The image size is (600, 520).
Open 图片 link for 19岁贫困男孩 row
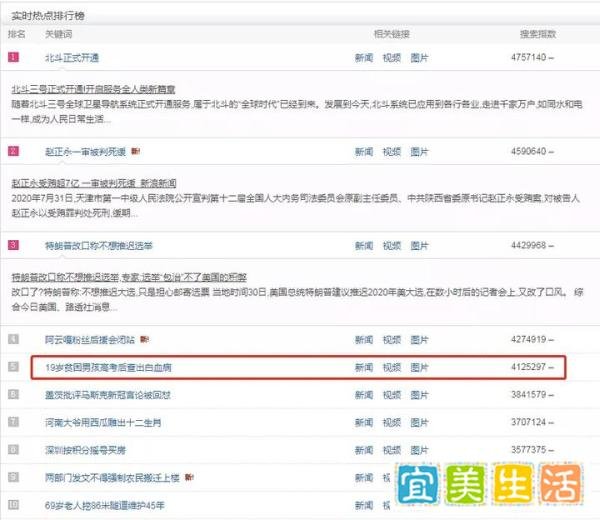(419, 368)
